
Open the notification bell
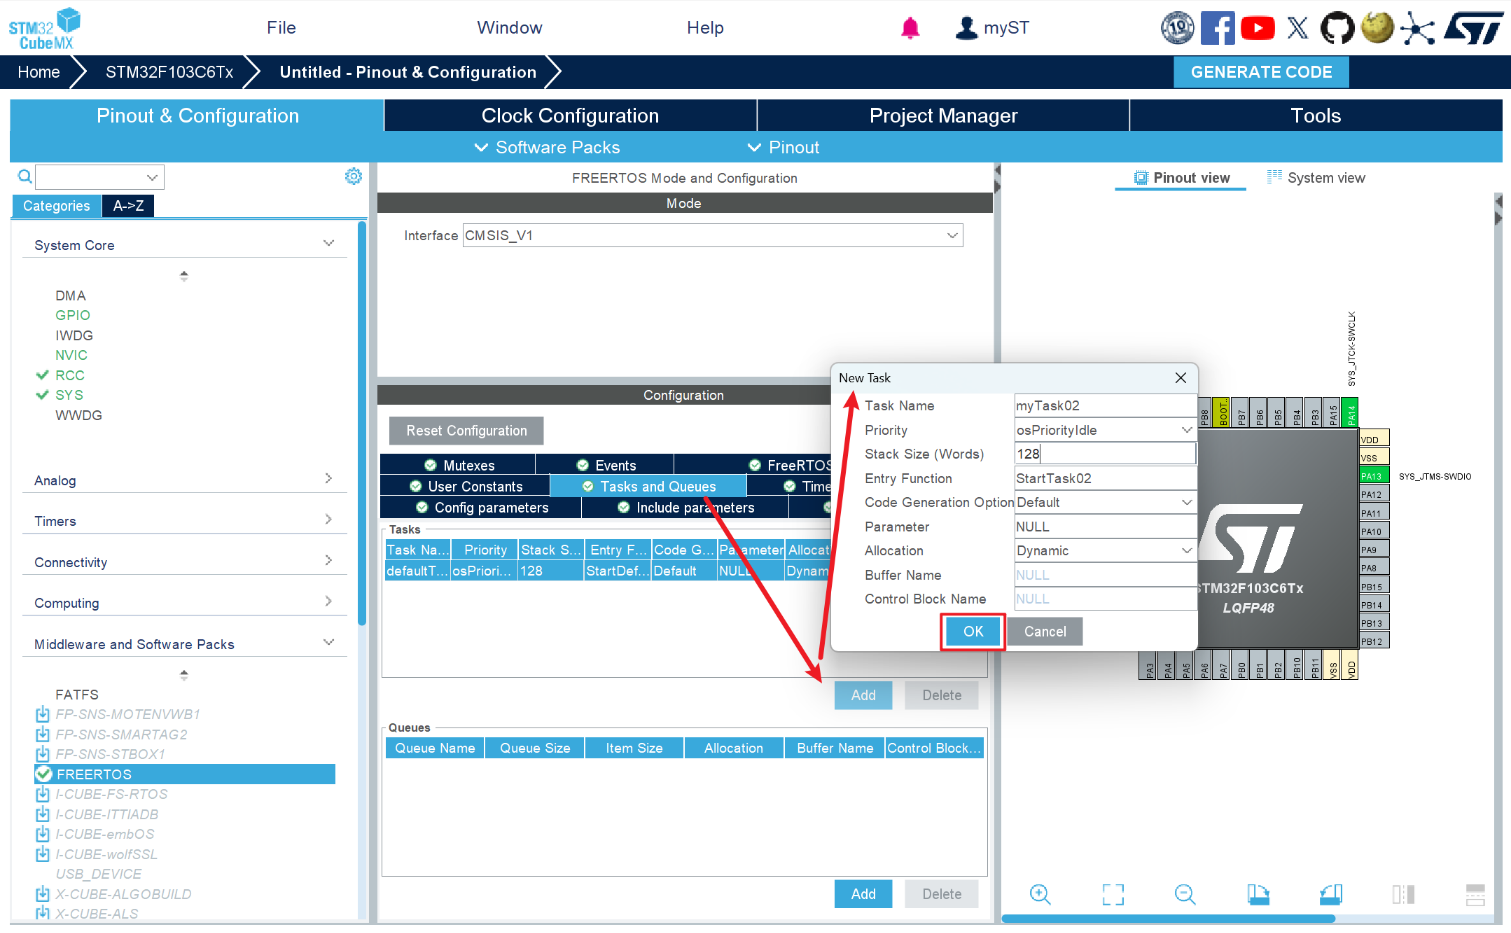pos(910,28)
